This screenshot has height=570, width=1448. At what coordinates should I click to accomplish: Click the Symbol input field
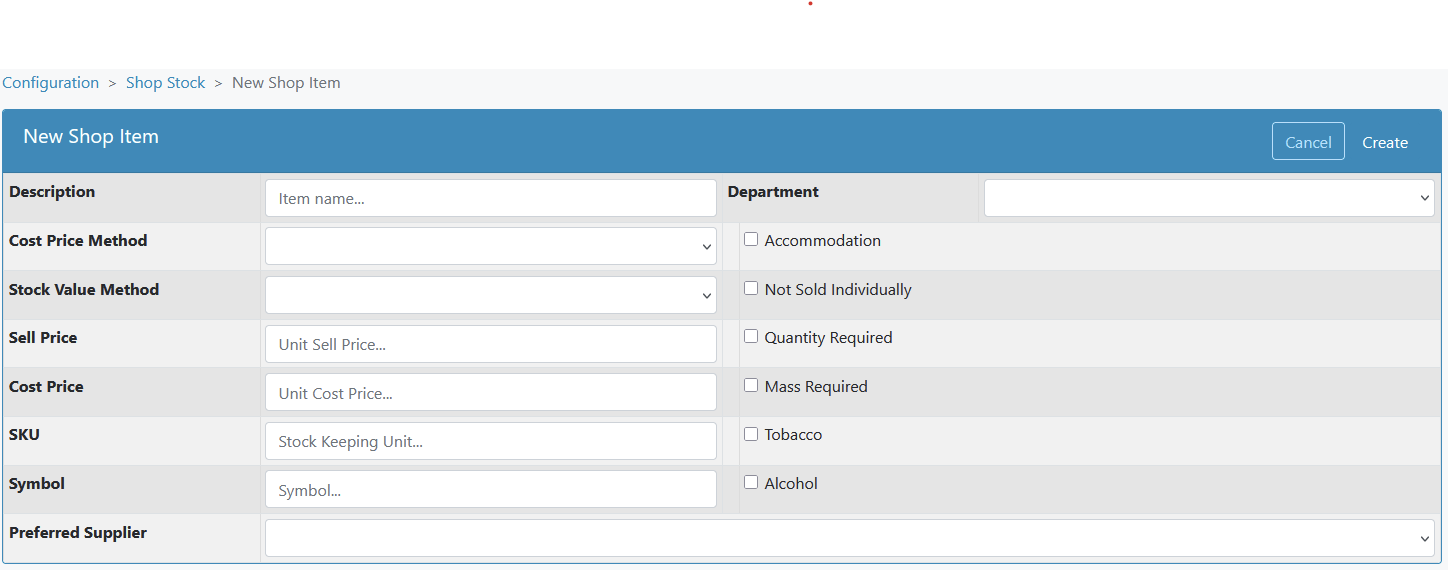pos(491,489)
